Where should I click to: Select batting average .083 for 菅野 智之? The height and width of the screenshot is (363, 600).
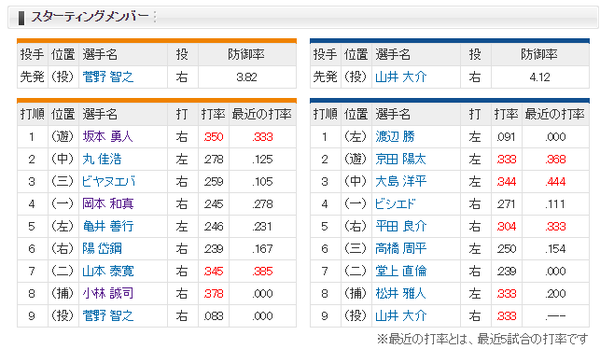pyautogui.click(x=214, y=316)
